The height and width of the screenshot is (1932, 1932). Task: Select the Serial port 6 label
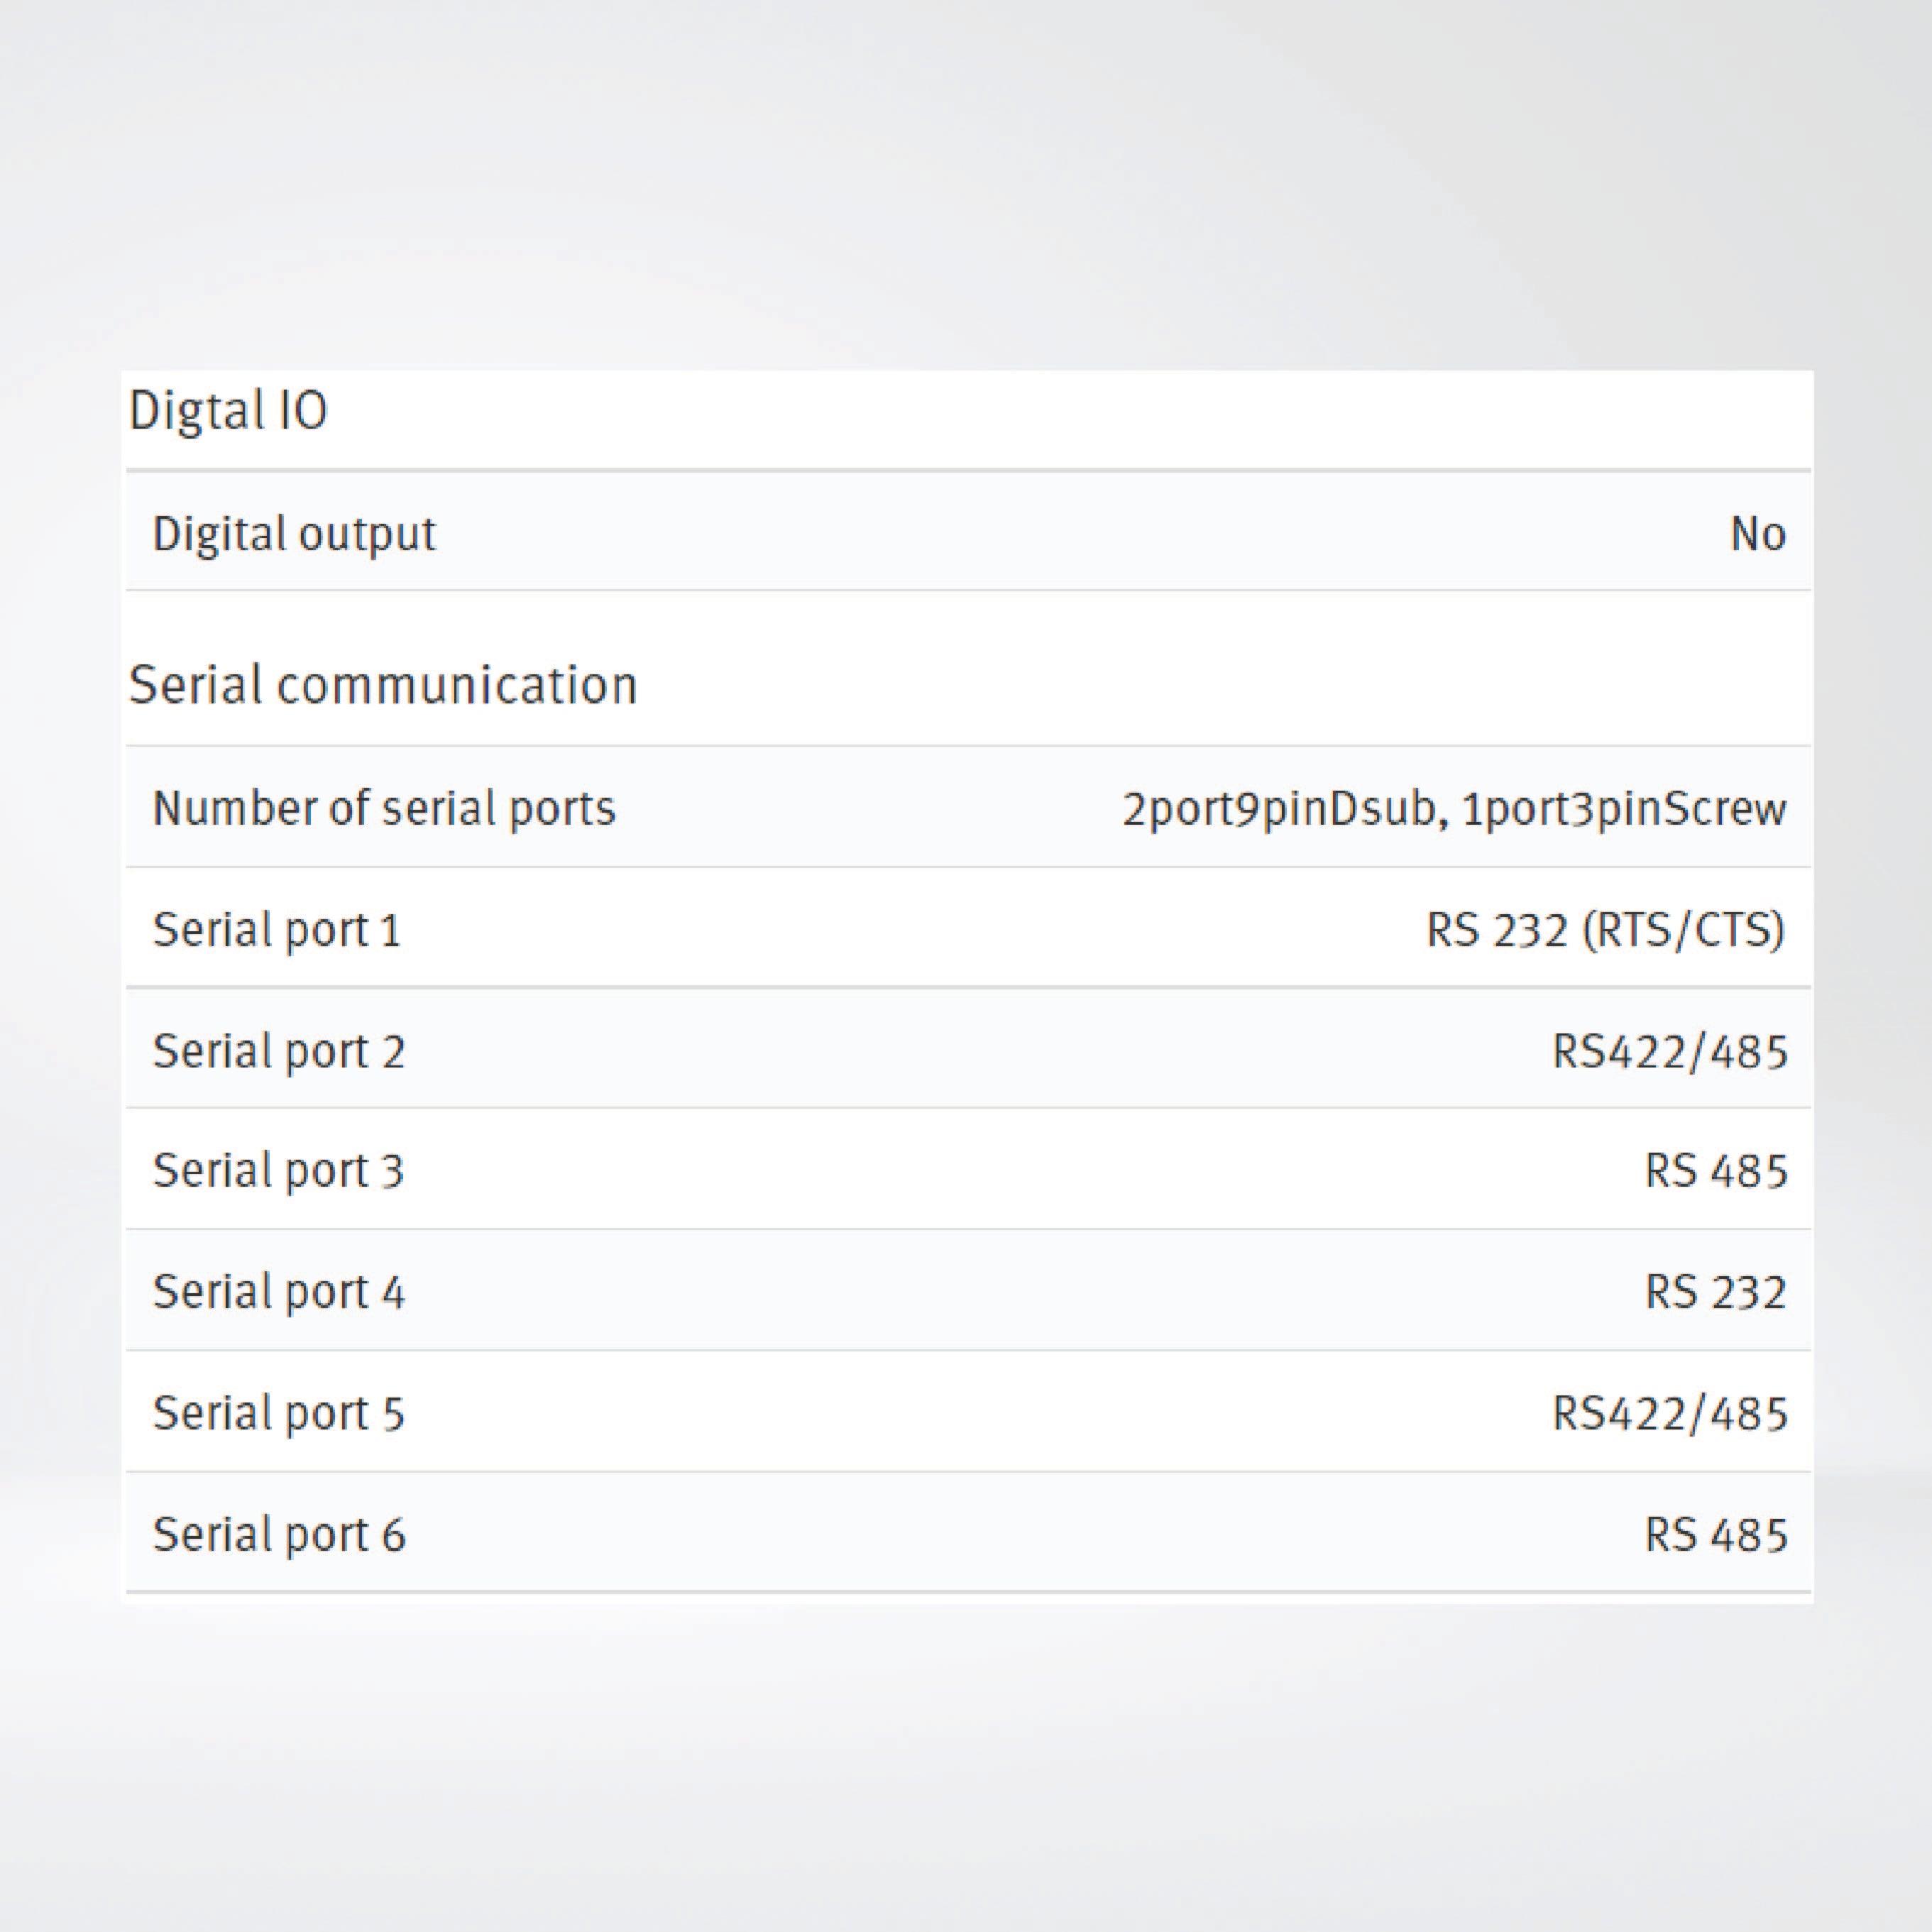pos(279,1534)
